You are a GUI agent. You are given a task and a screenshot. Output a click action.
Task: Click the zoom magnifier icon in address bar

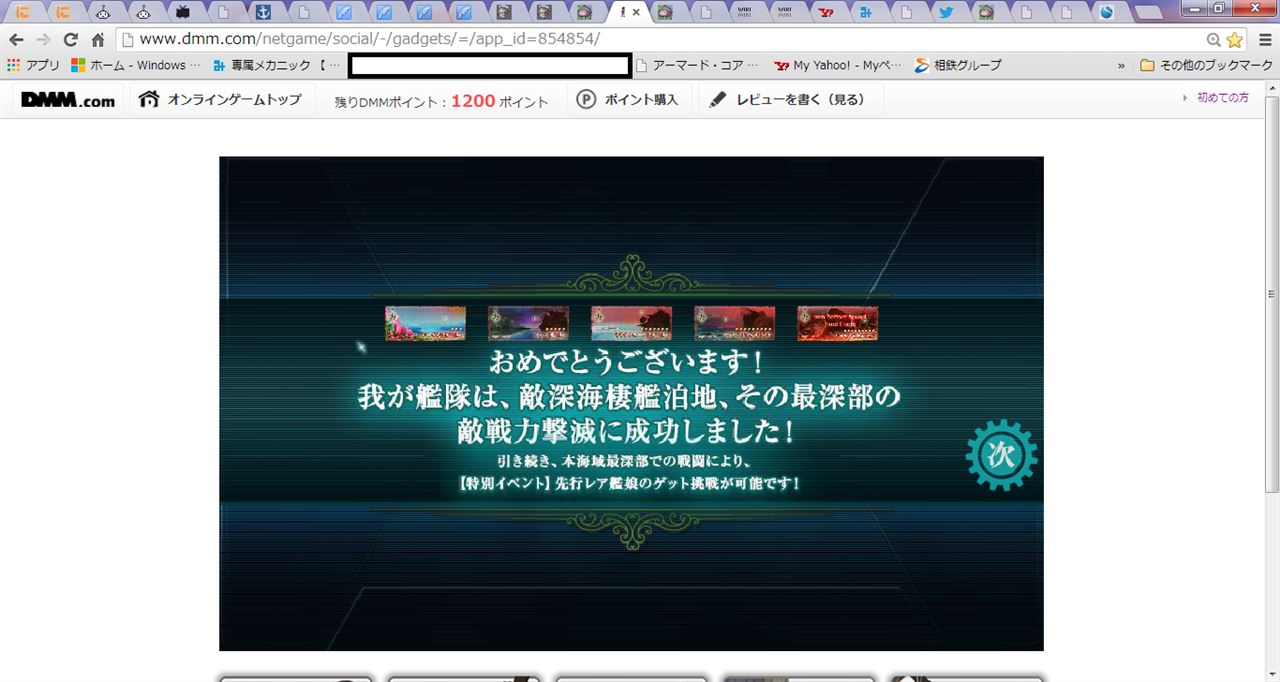coord(1213,40)
